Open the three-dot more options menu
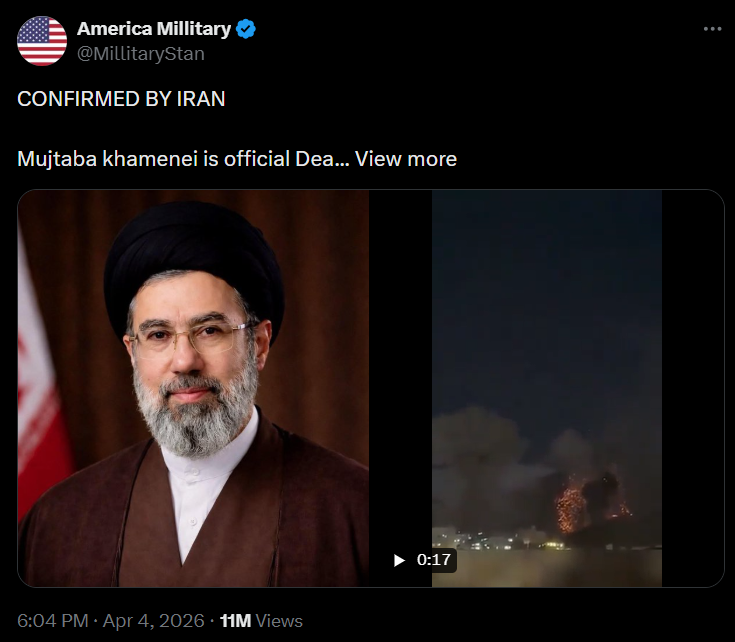Screen dimensions: 735x642 tap(712, 30)
